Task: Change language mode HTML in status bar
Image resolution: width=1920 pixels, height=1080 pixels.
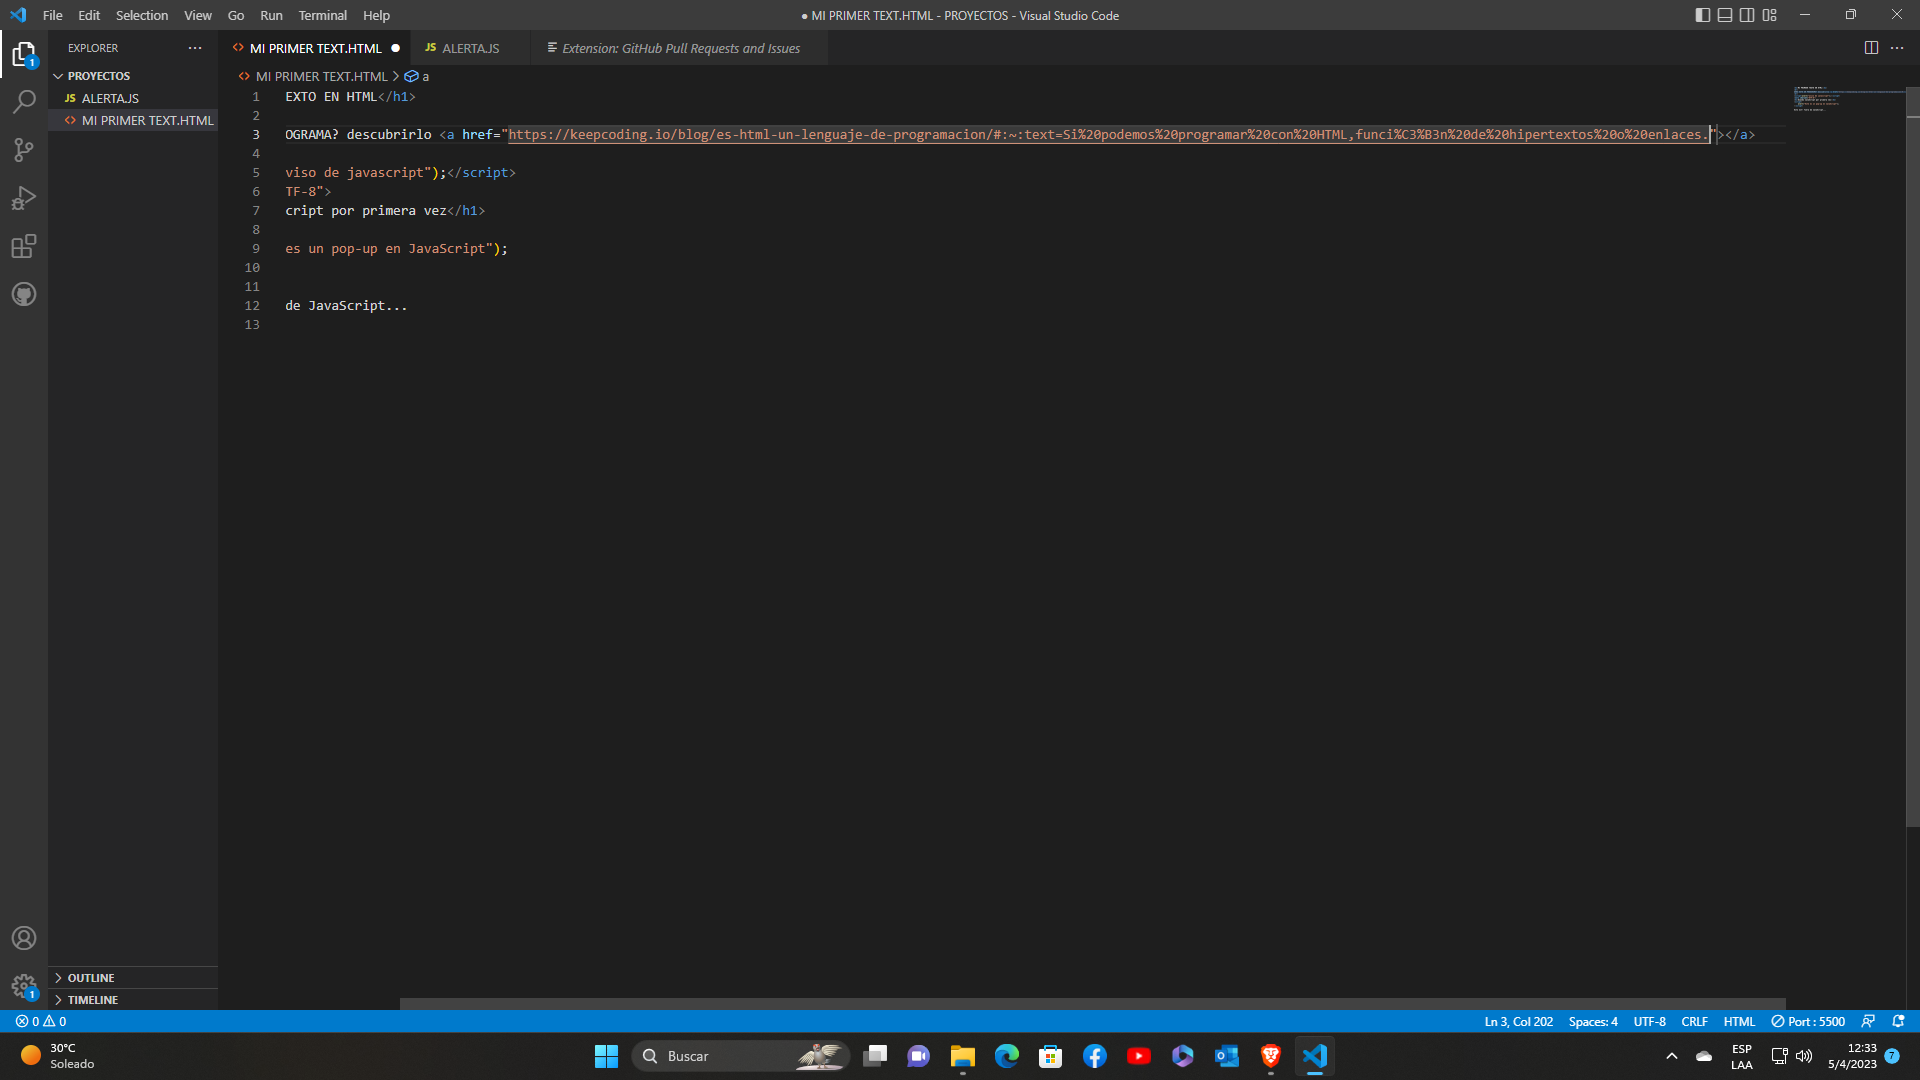Action: tap(1739, 1021)
